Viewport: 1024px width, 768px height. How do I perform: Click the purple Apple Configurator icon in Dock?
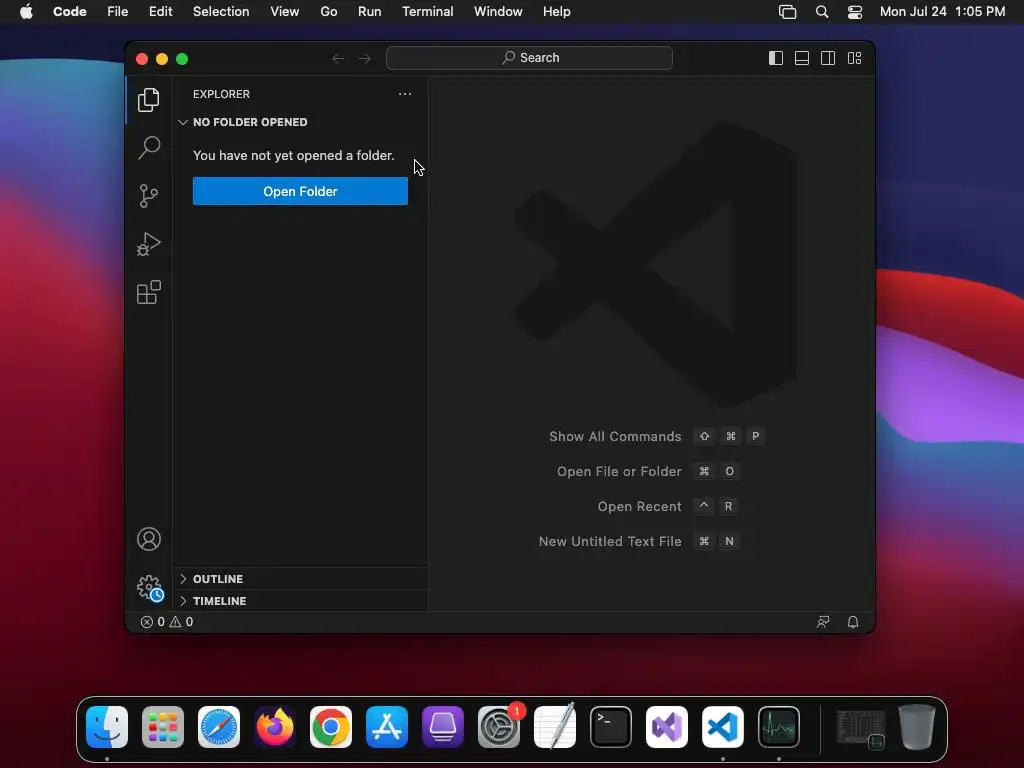[443, 727]
